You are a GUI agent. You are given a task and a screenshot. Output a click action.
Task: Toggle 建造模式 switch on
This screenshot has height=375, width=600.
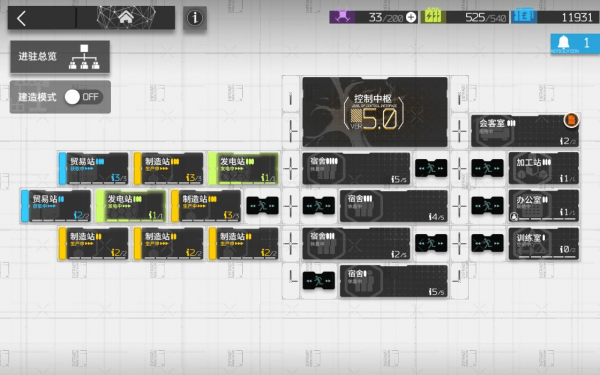[83, 97]
